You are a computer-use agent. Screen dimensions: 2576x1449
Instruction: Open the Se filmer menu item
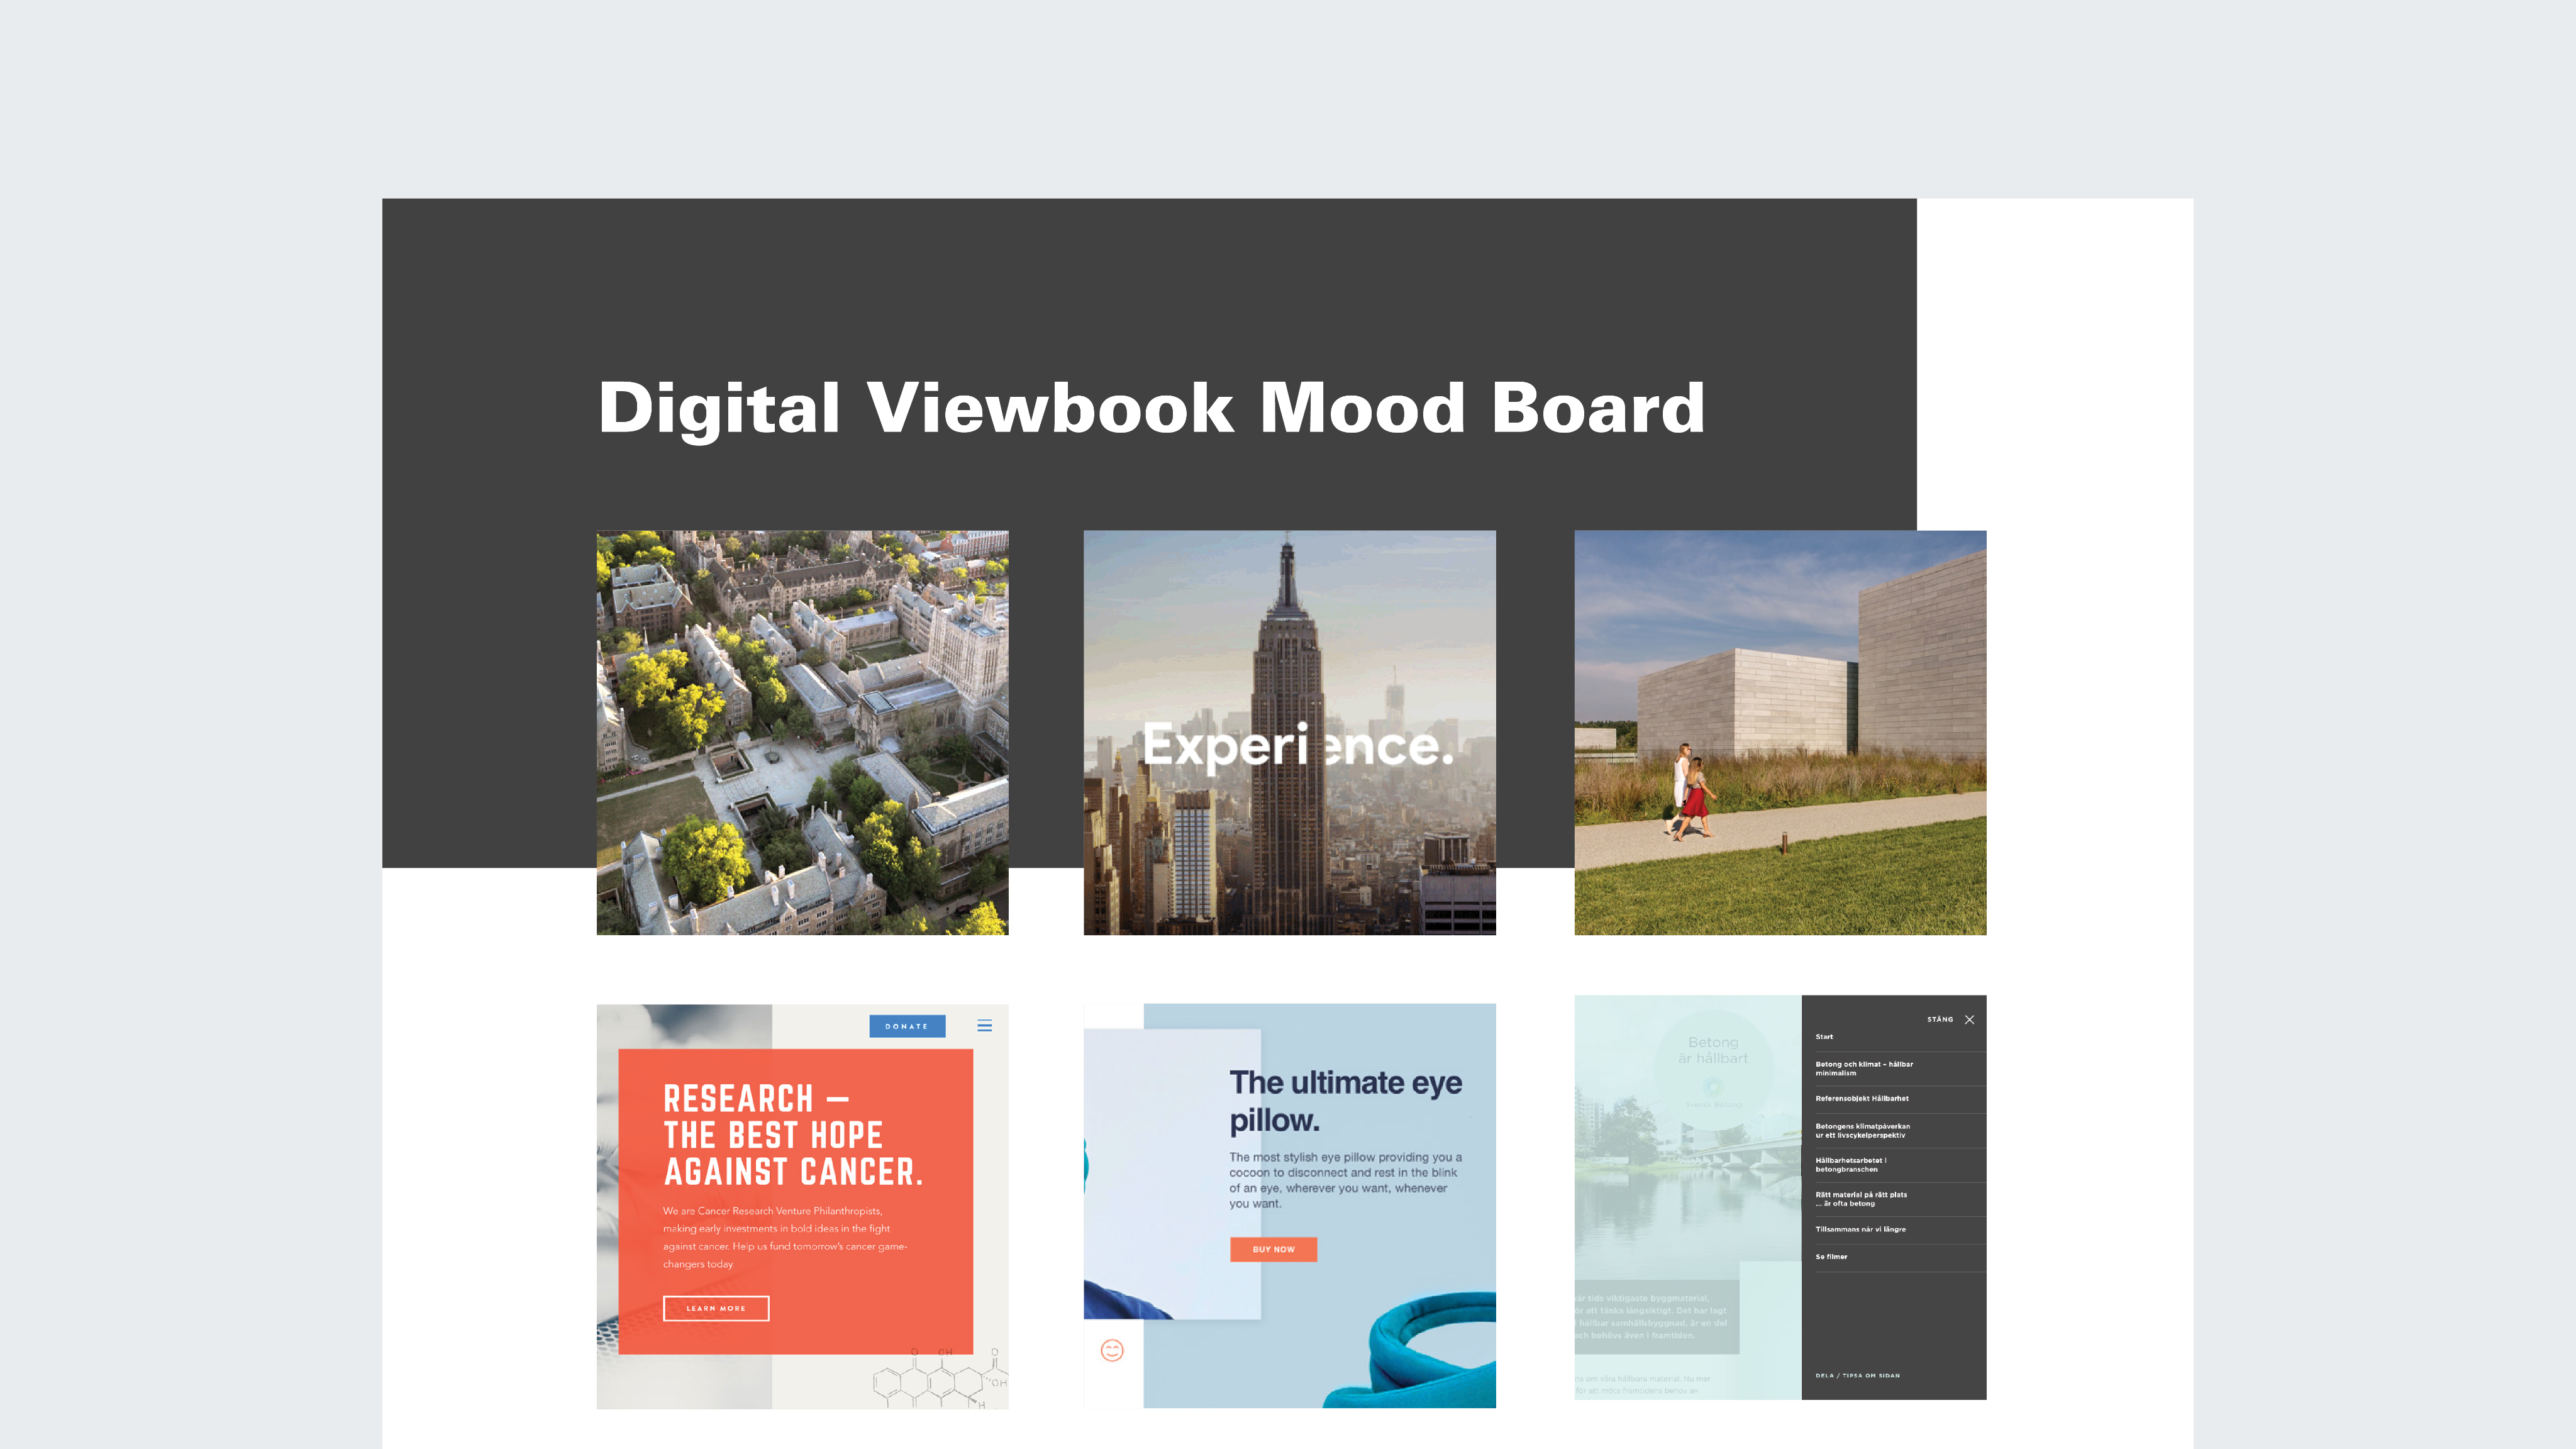tap(1831, 1257)
